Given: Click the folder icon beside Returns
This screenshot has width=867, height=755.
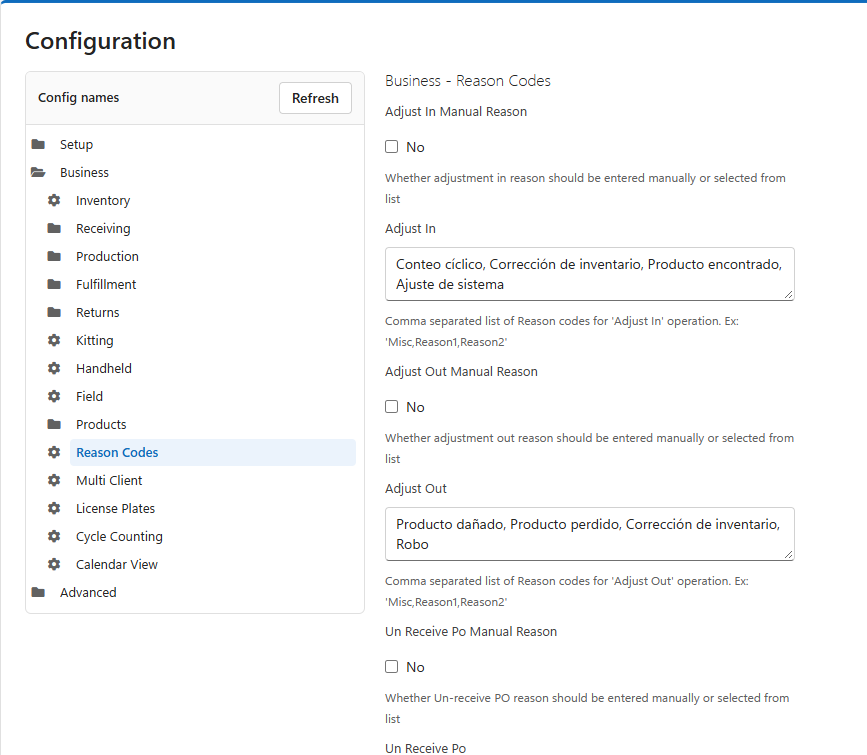Looking at the screenshot, I should (54, 313).
